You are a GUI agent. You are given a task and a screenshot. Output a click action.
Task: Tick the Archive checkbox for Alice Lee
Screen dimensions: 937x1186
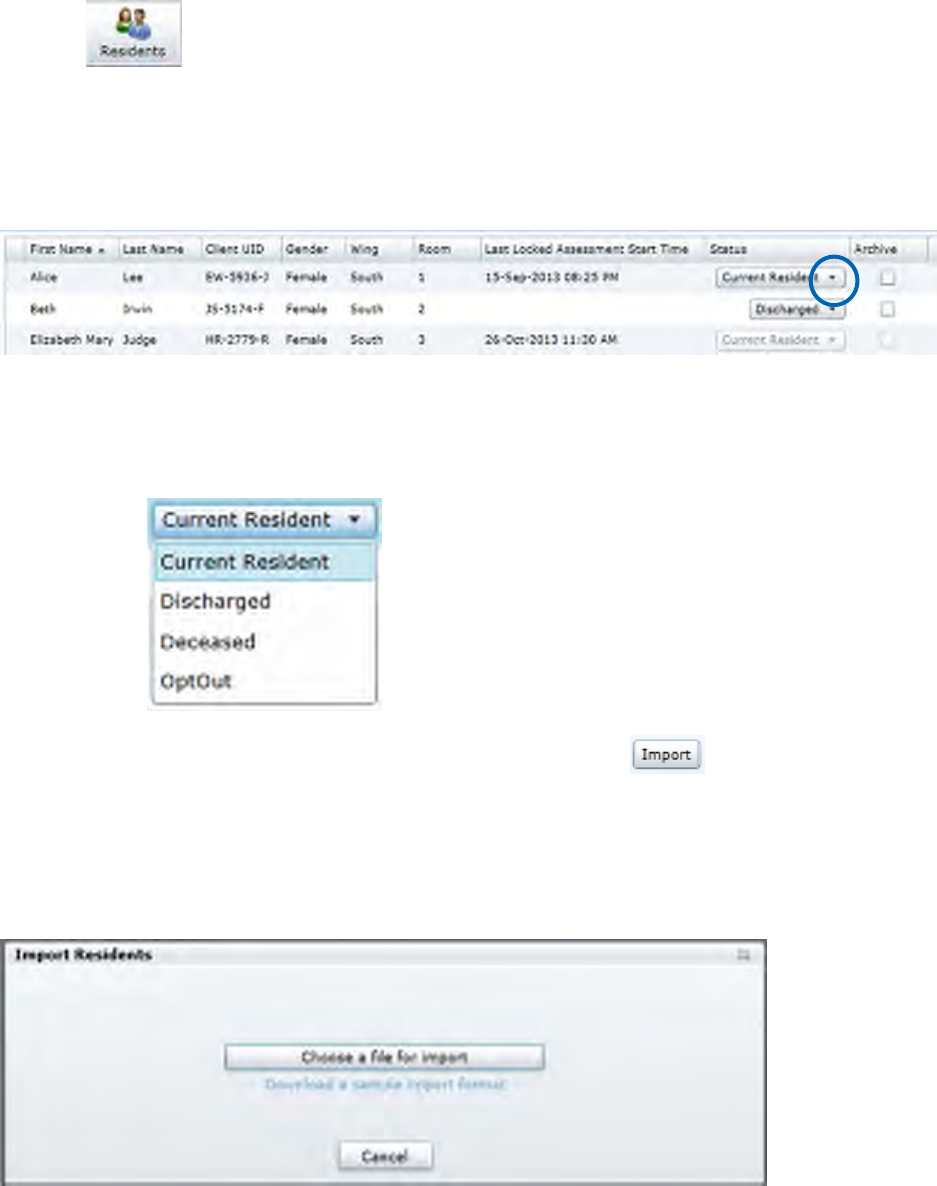tap(887, 278)
